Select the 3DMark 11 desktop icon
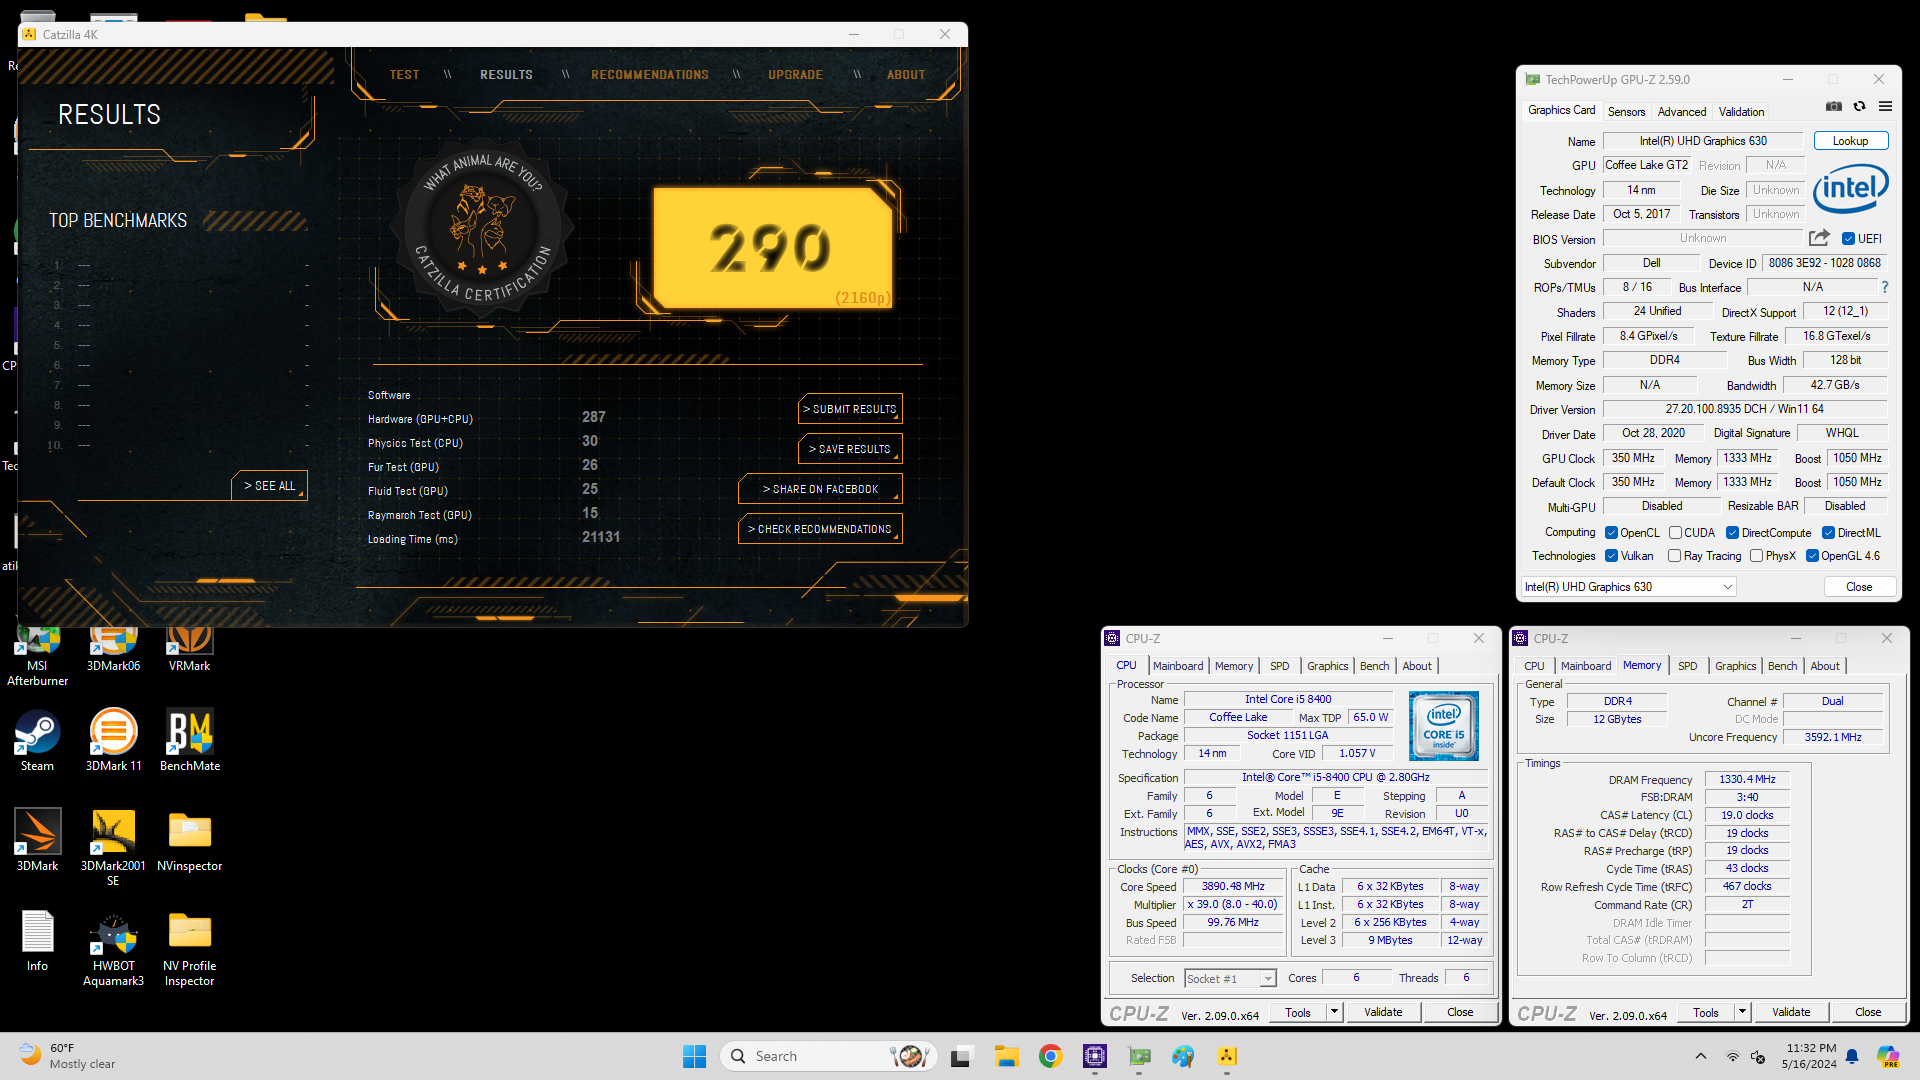 [113, 740]
